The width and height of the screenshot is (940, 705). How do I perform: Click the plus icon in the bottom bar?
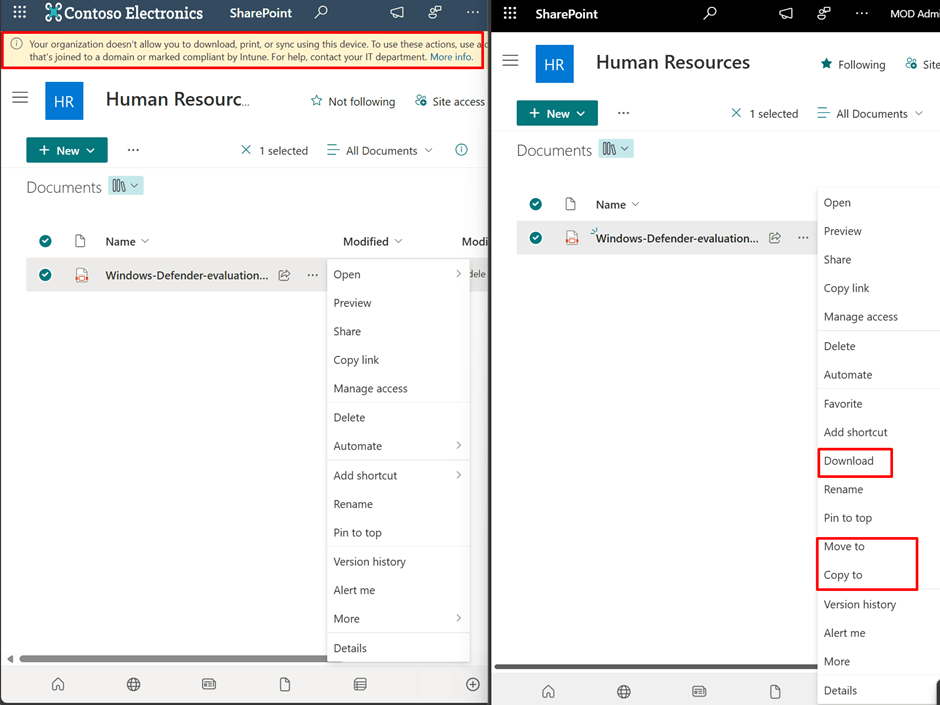[x=472, y=684]
